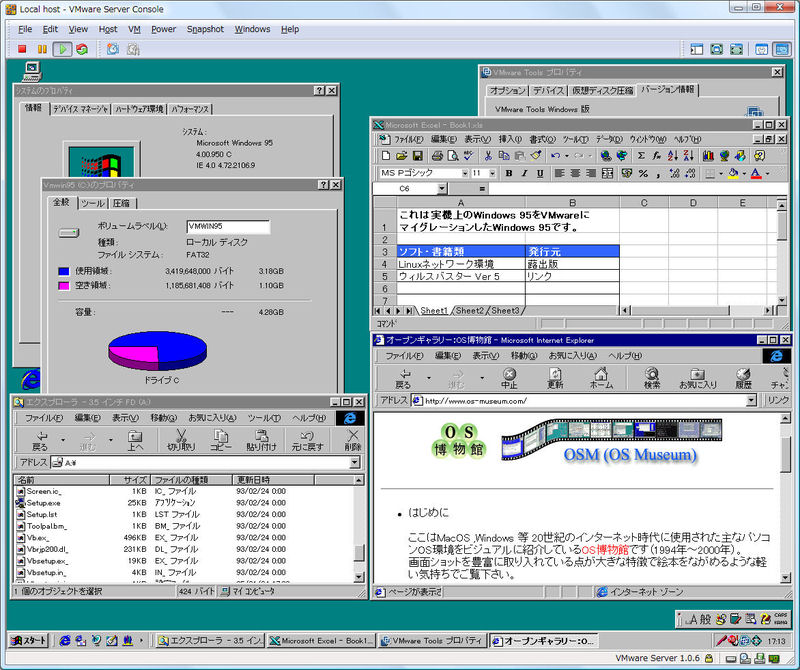
Task: Click Stop (中止) in Internet Explorer
Action: point(509,378)
